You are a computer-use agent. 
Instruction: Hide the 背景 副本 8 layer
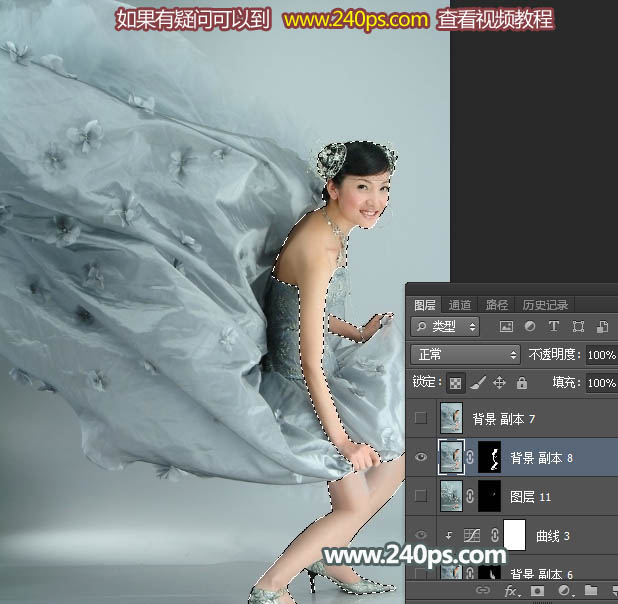point(421,457)
